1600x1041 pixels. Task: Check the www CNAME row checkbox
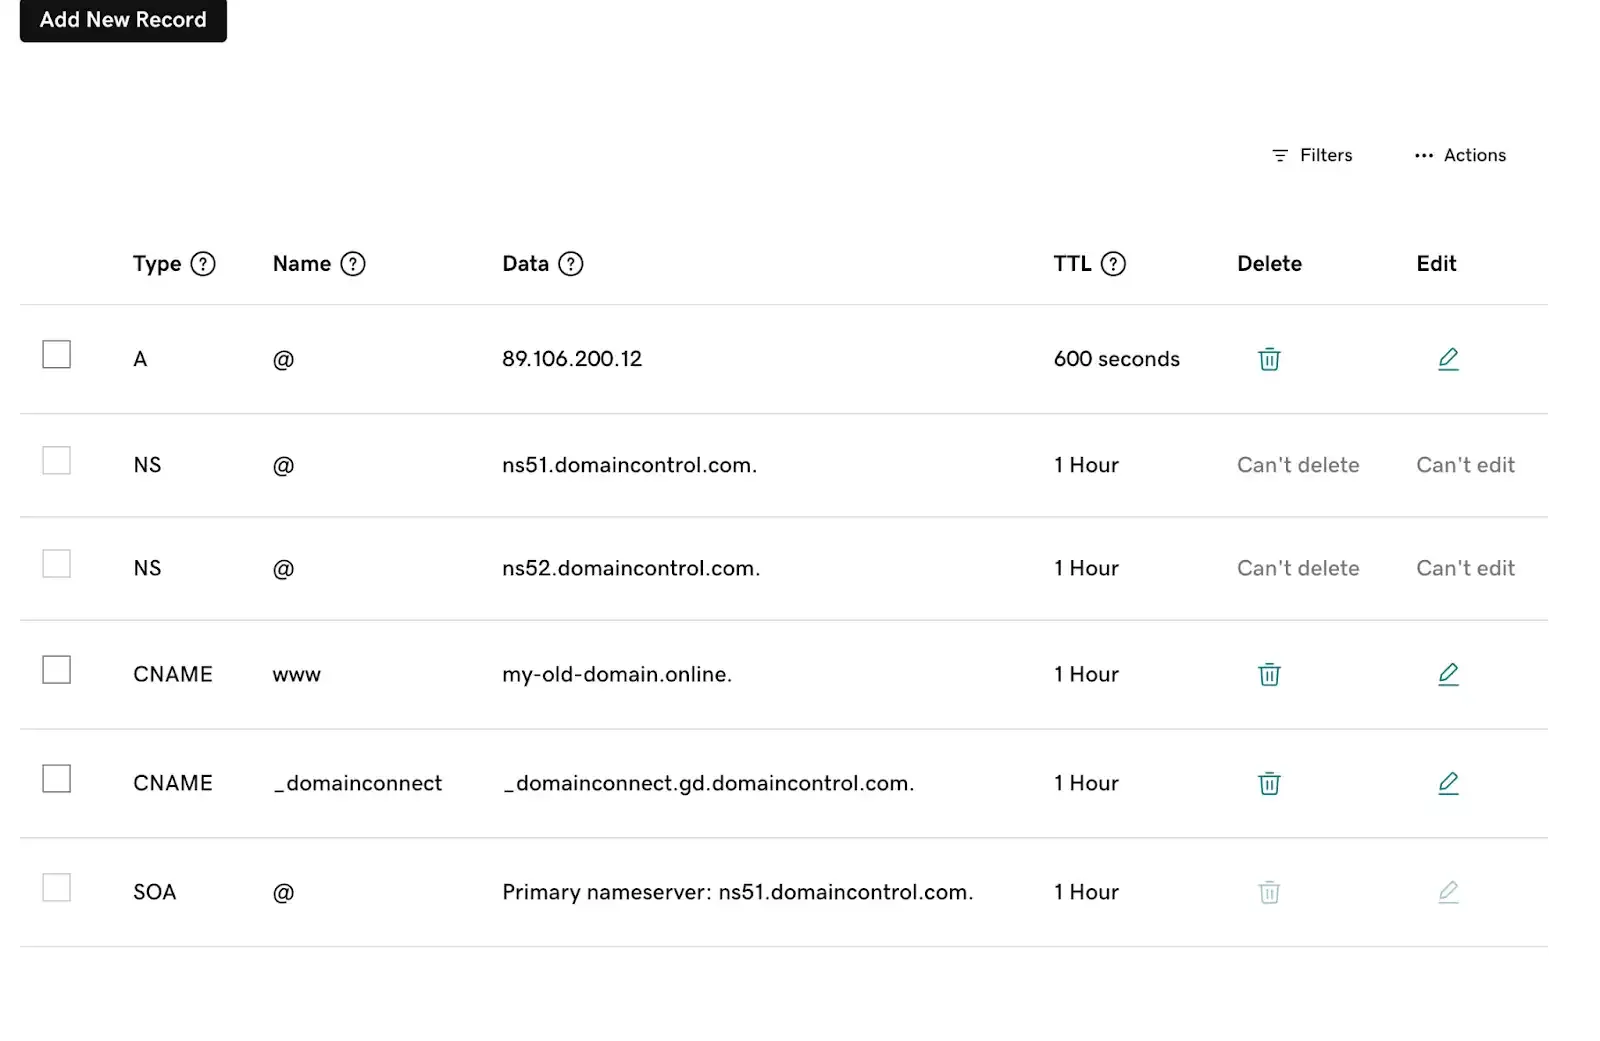(x=56, y=669)
